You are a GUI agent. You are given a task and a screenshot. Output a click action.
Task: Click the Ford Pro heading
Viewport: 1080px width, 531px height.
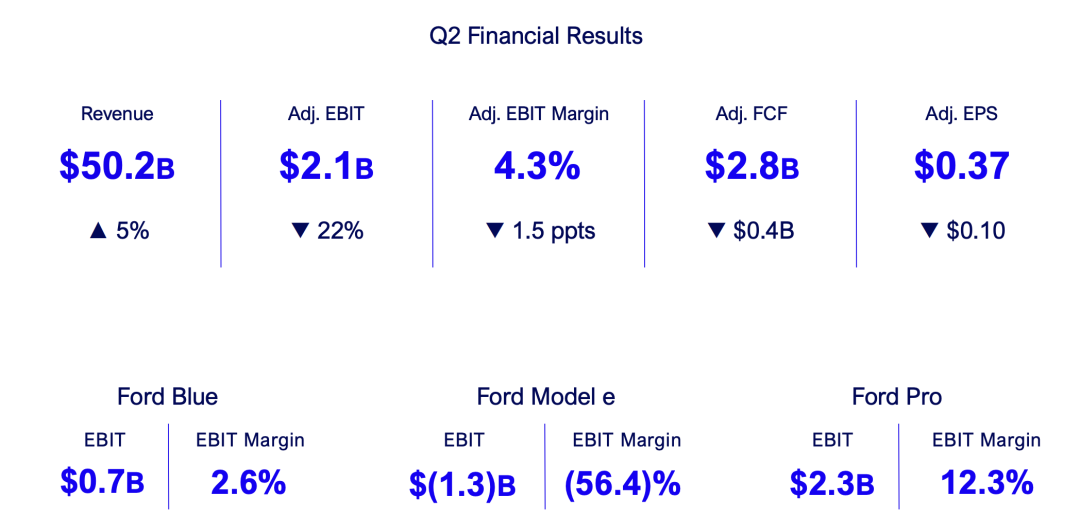[x=897, y=397]
